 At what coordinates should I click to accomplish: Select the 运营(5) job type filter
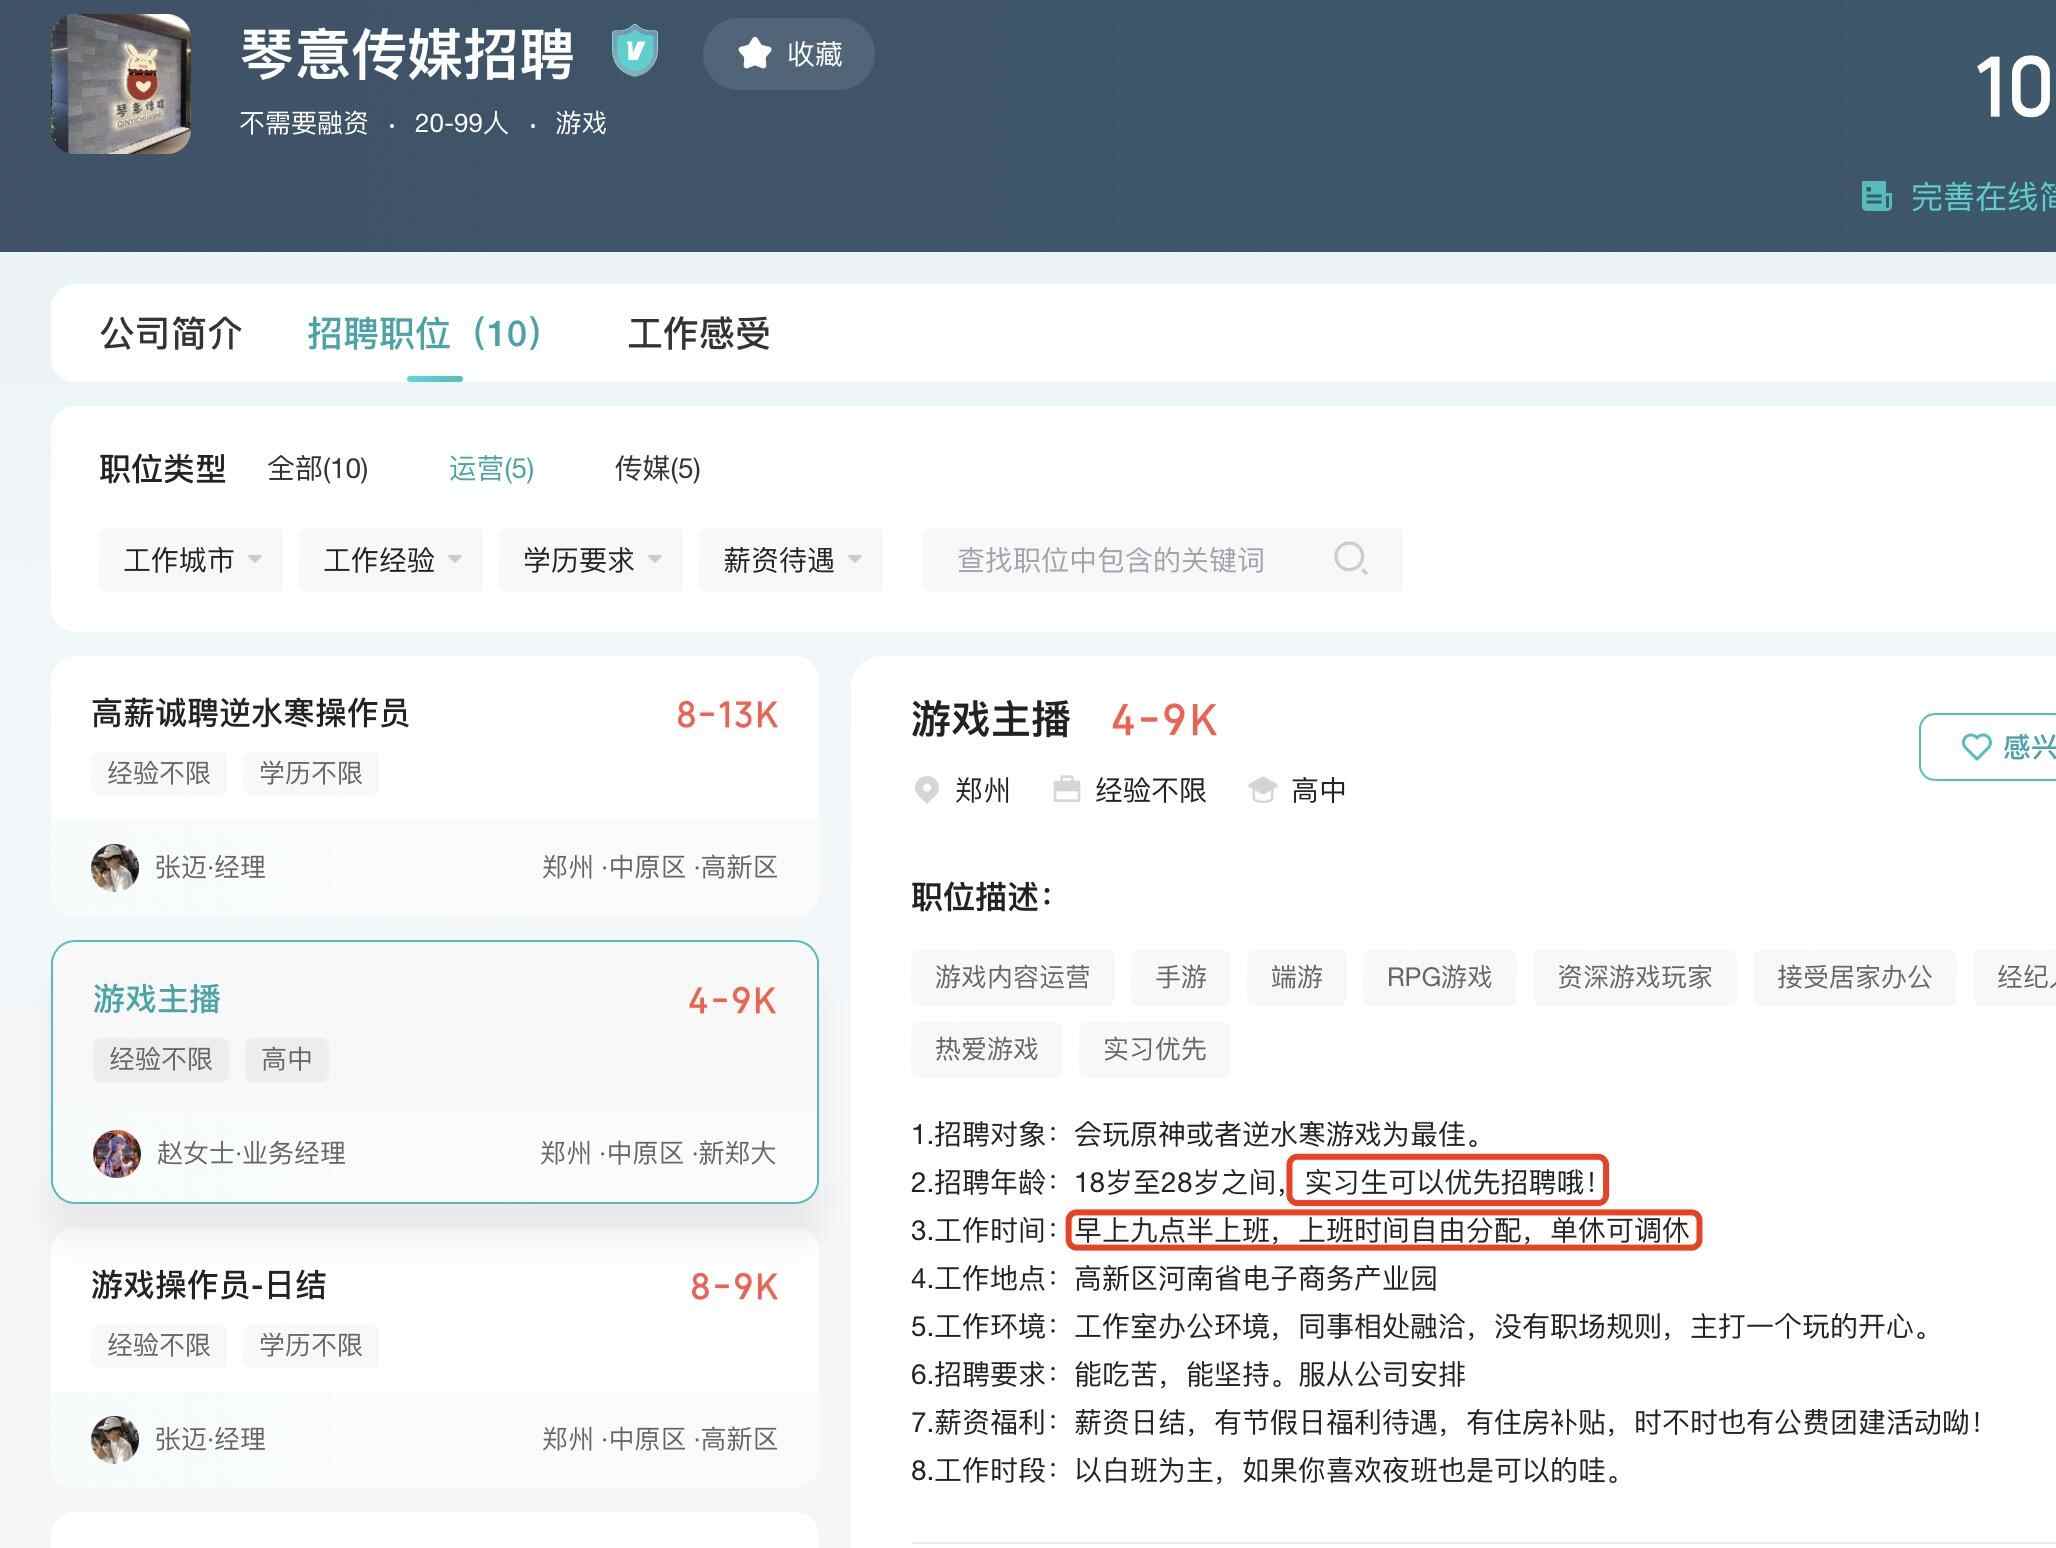491,468
